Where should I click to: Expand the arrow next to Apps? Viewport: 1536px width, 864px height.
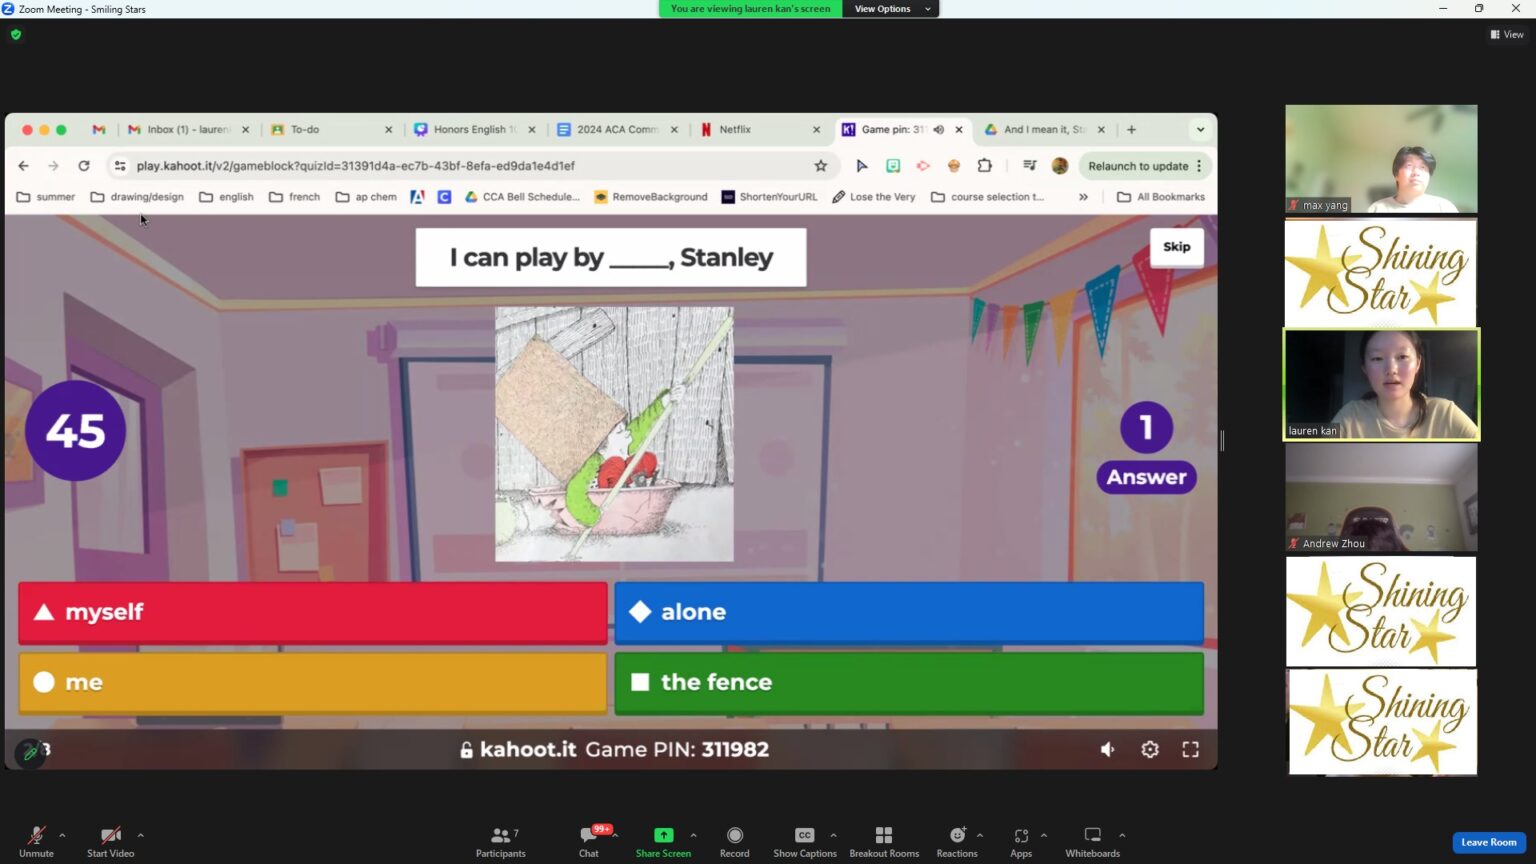click(x=1043, y=835)
